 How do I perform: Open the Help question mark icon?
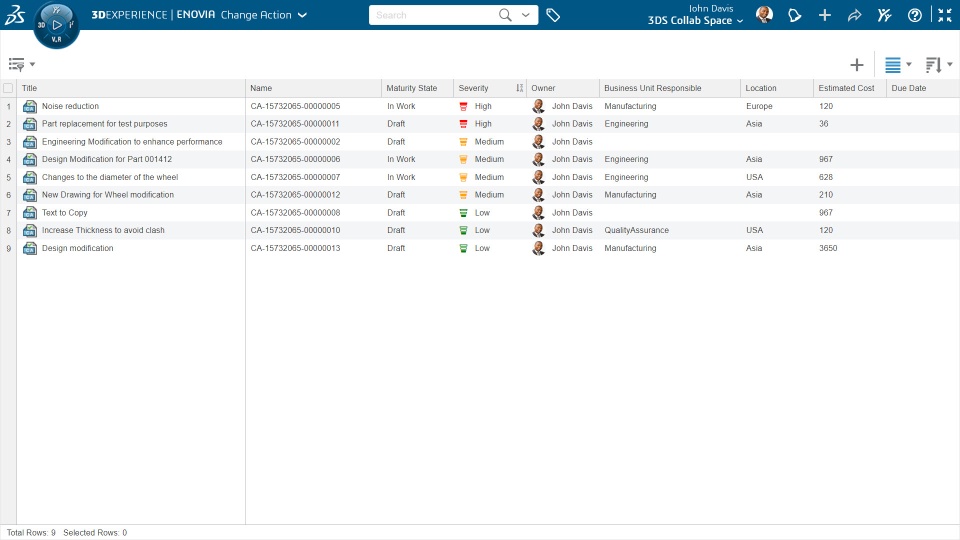[915, 15]
